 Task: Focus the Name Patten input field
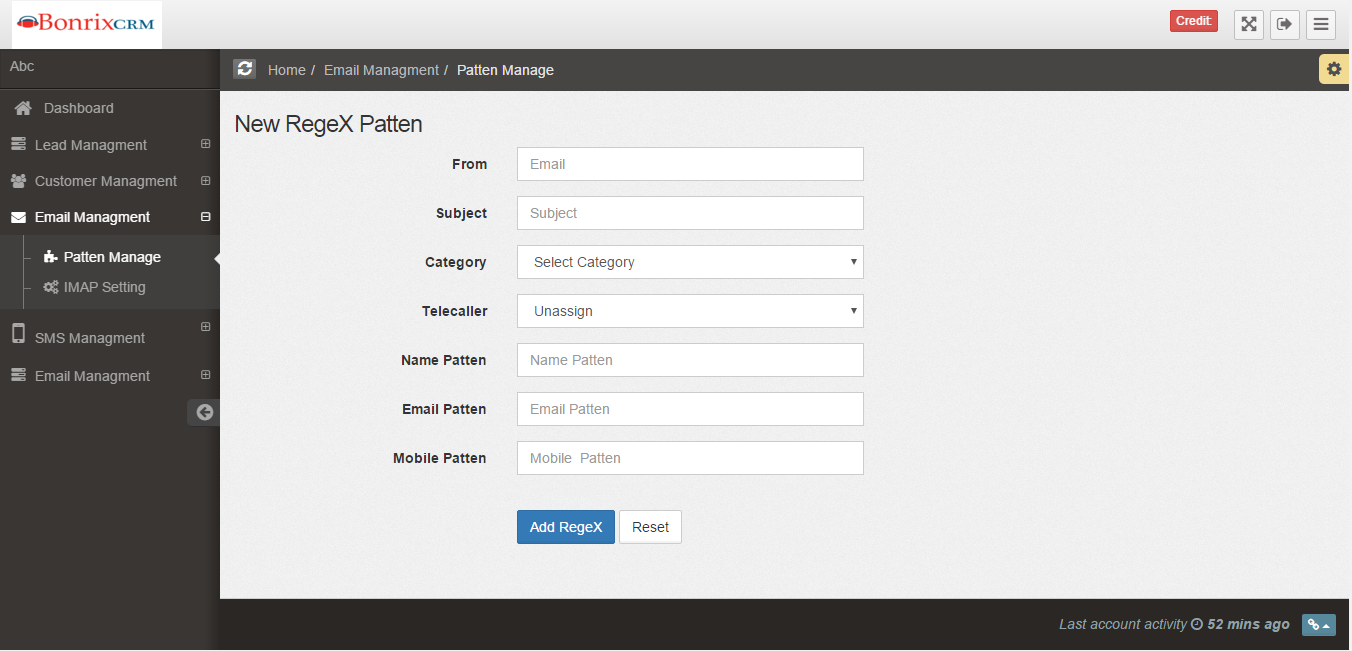point(690,360)
